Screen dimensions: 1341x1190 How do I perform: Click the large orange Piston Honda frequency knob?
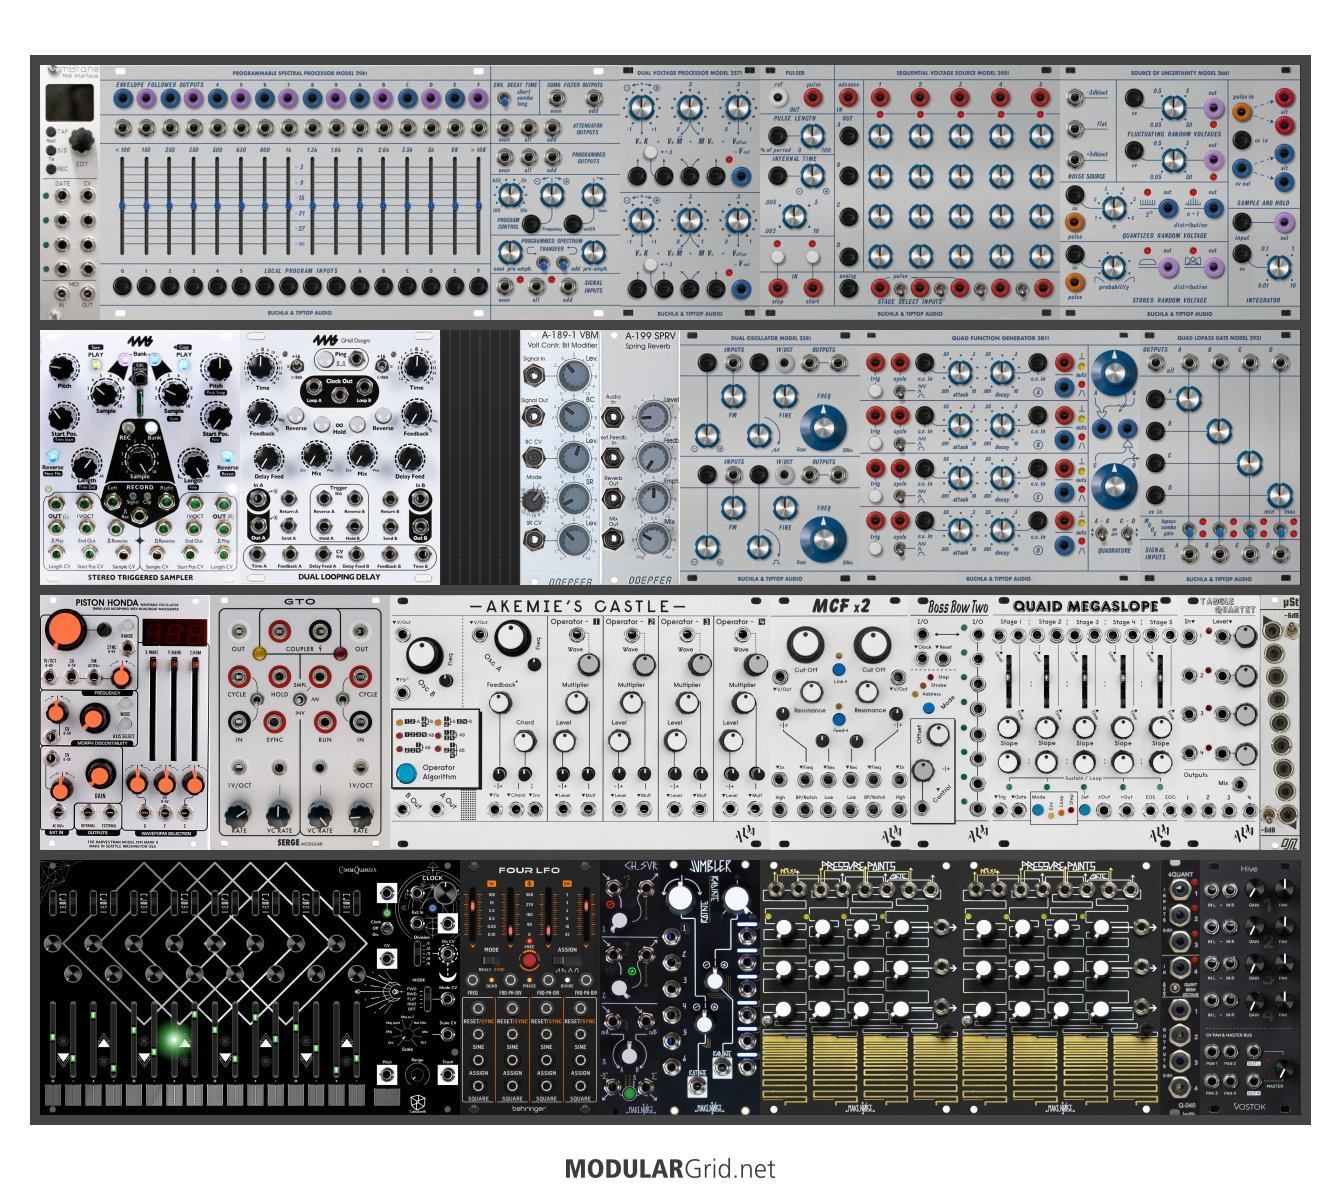66,630
